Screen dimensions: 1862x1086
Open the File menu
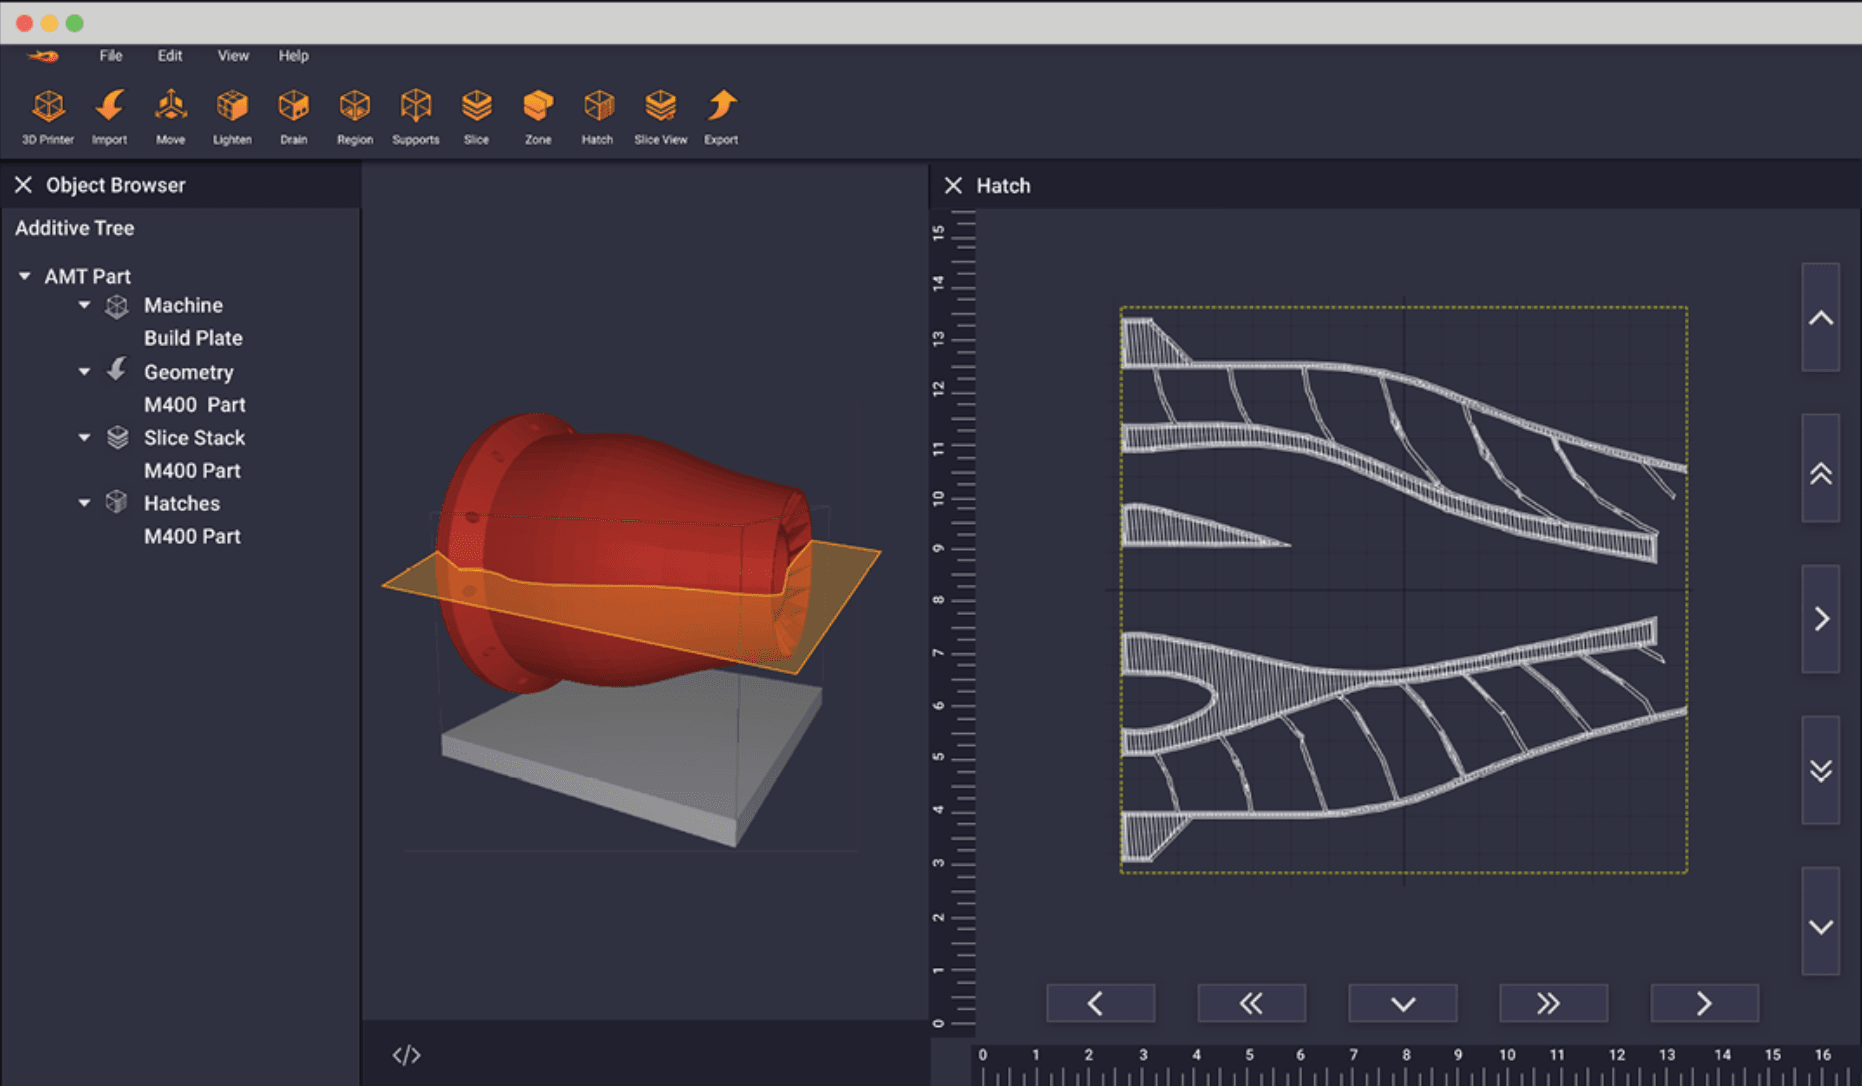[x=111, y=56]
